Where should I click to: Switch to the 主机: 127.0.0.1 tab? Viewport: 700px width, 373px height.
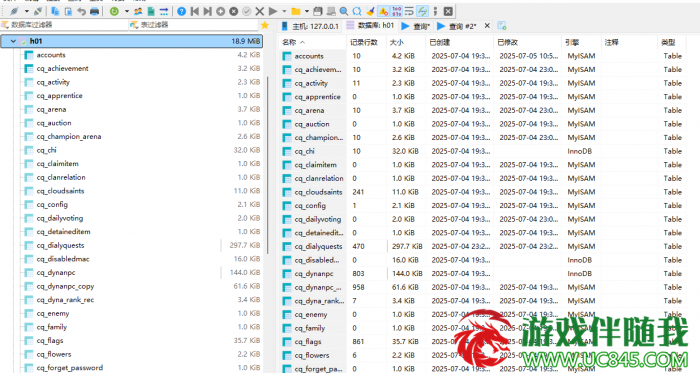tap(310, 26)
